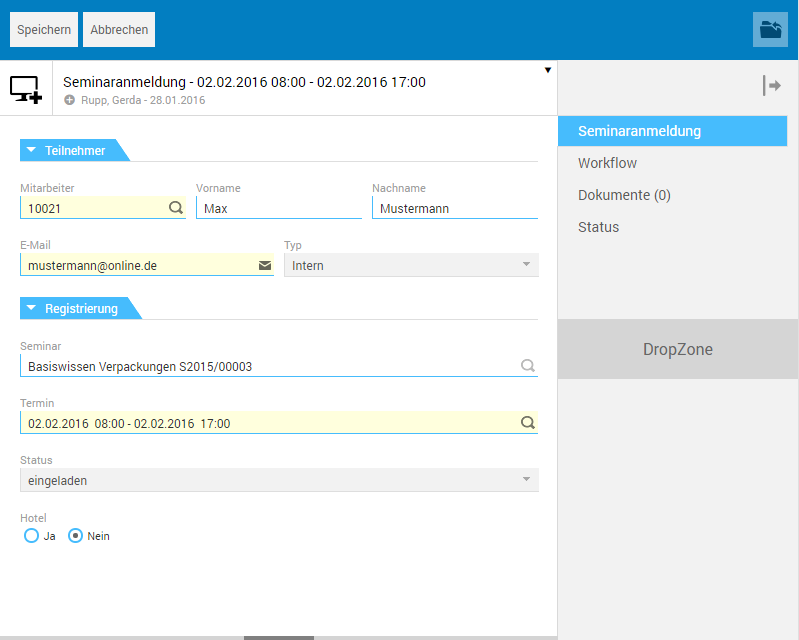799x640 pixels.
Task: Click the folder icon in top-right header
Action: coord(770,30)
